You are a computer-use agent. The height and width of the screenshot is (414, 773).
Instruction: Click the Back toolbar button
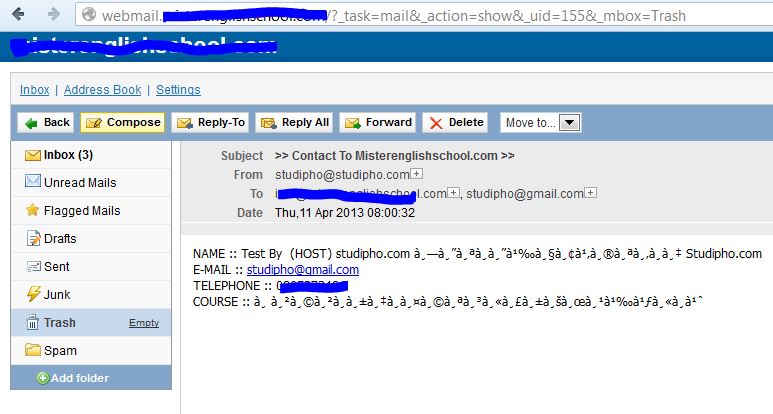[x=46, y=123]
